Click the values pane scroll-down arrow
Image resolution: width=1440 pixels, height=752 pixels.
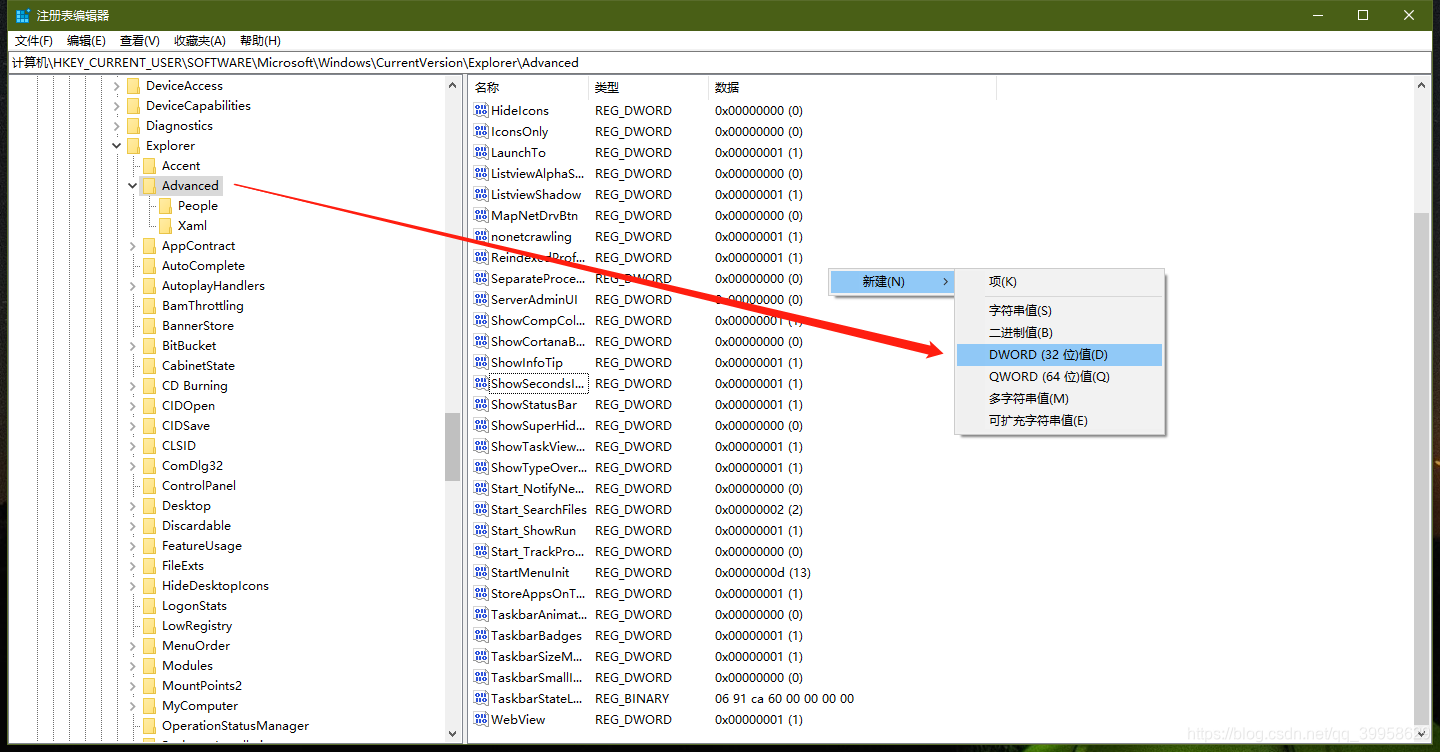[x=1423, y=734]
